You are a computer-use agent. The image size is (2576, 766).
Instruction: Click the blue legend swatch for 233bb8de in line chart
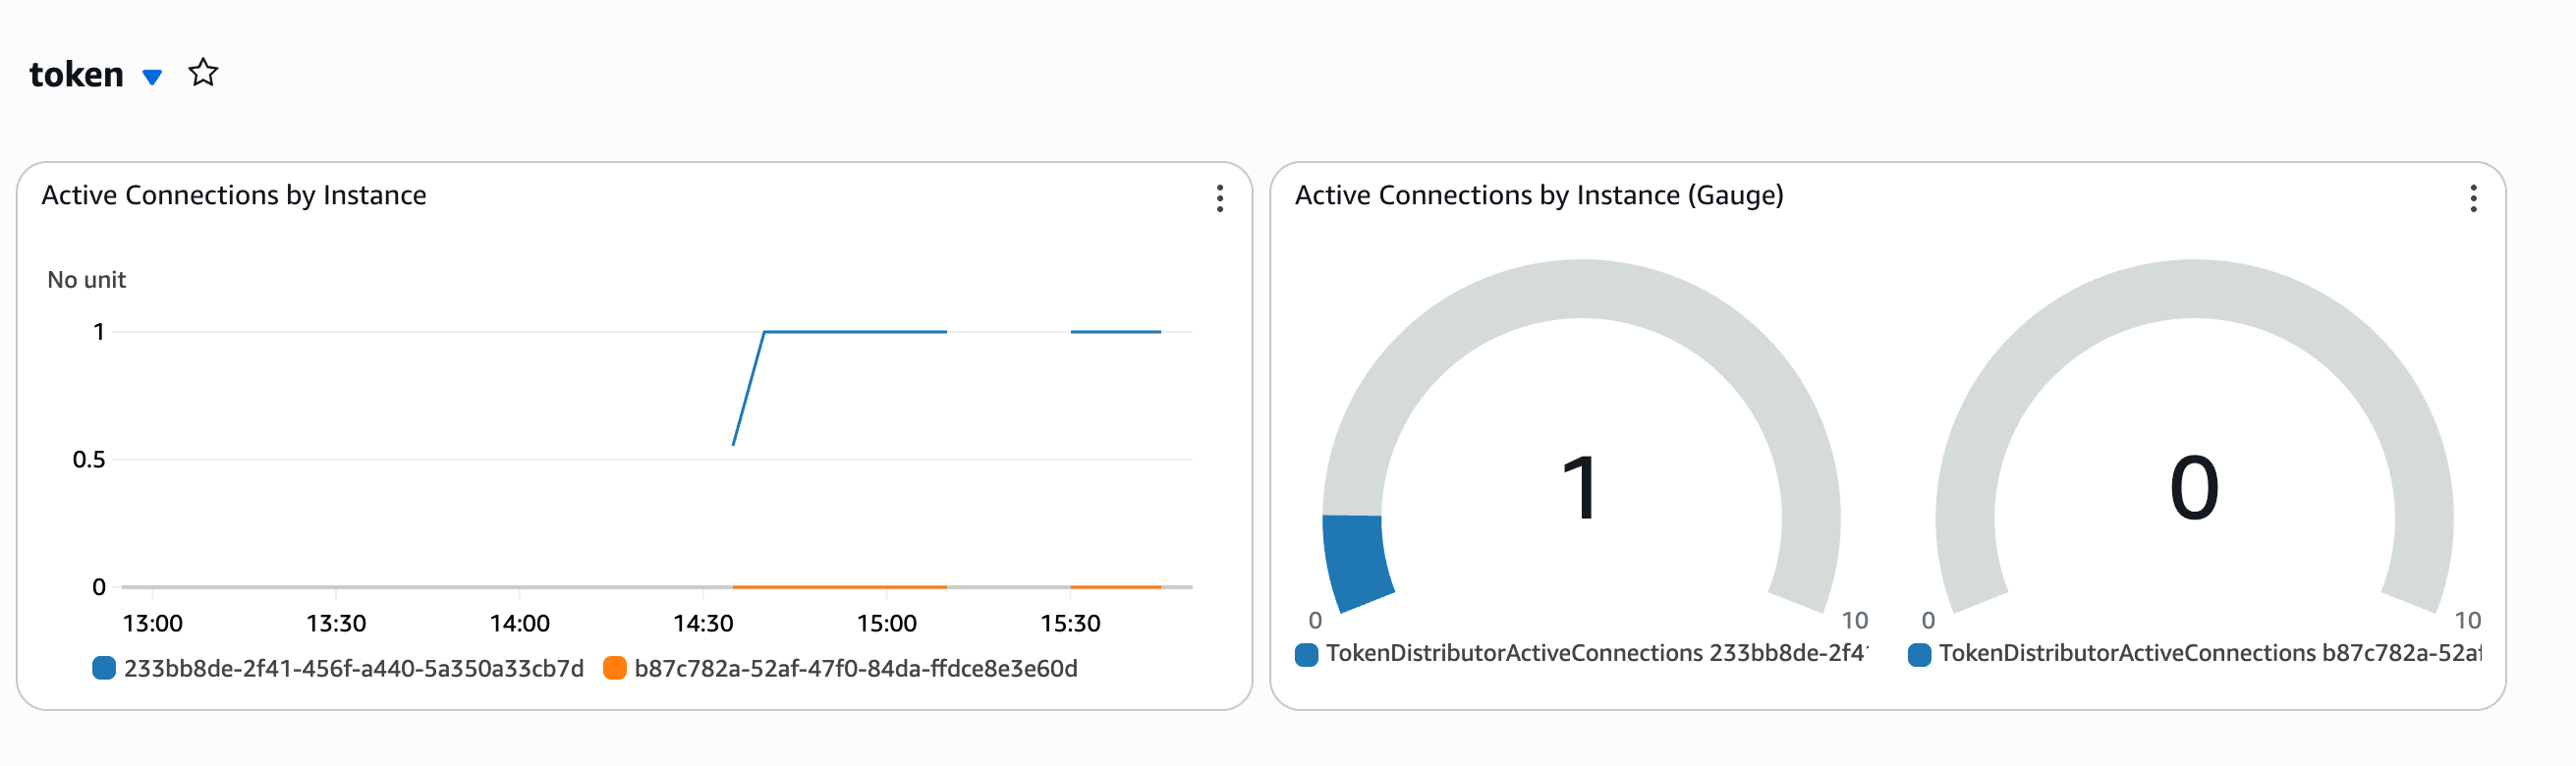point(104,668)
